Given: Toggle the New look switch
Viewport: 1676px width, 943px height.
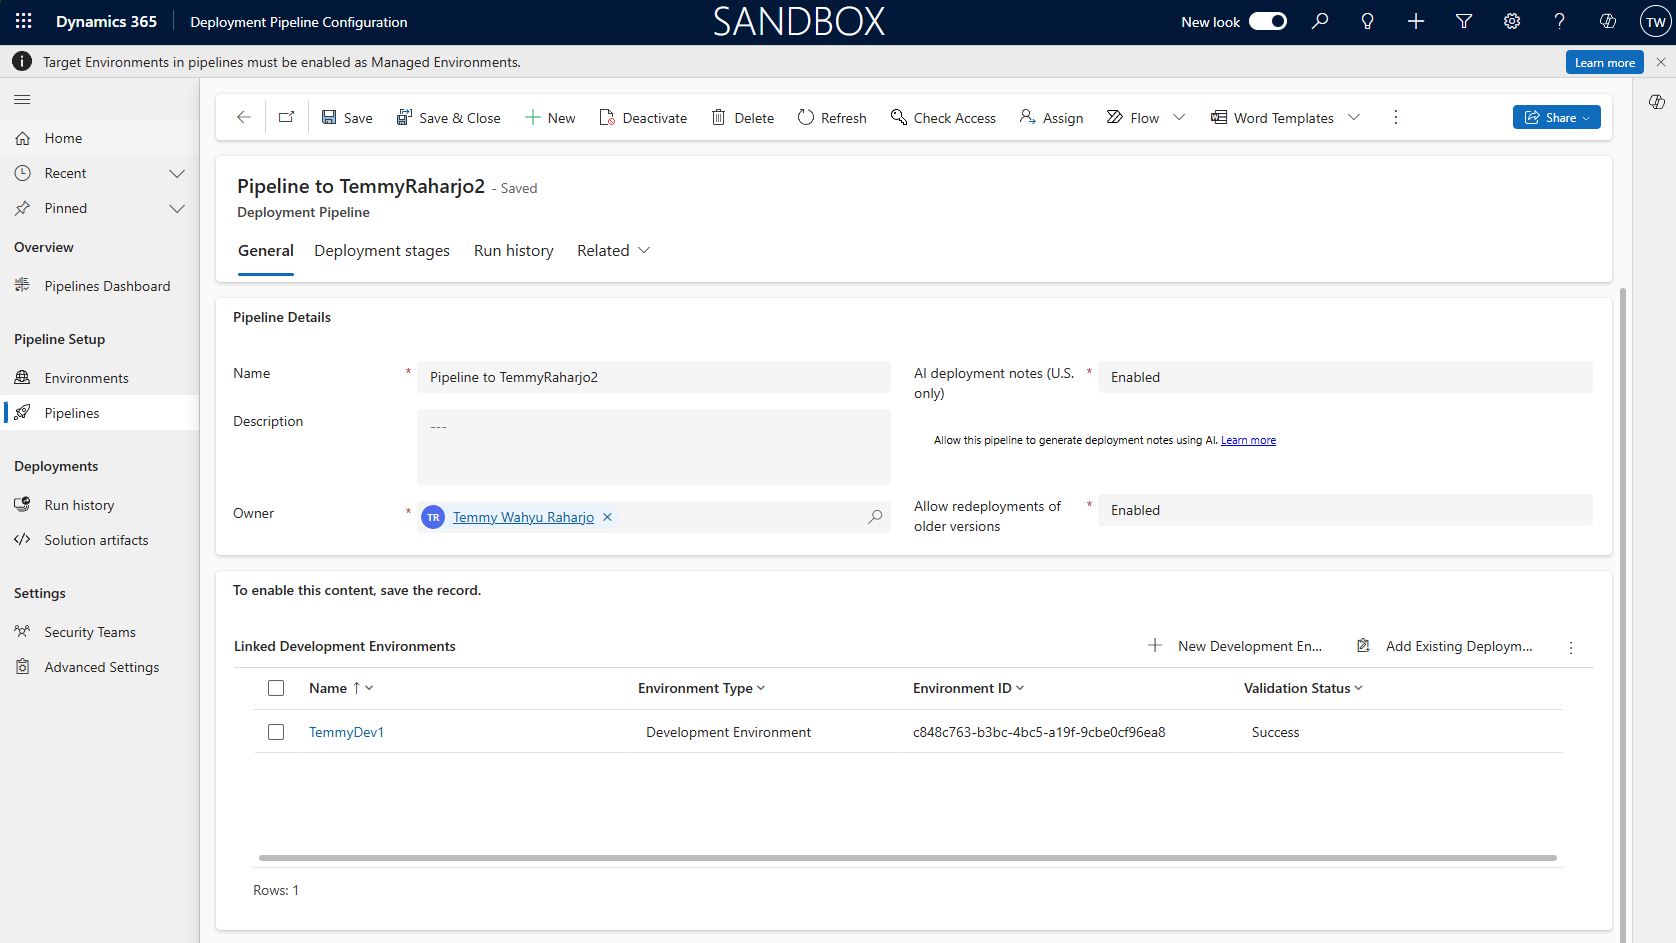Looking at the screenshot, I should pyautogui.click(x=1268, y=21).
